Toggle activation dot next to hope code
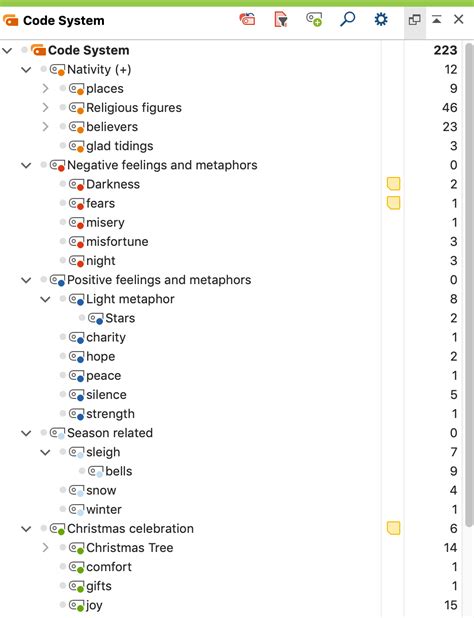The image size is (474, 618). pos(63,356)
